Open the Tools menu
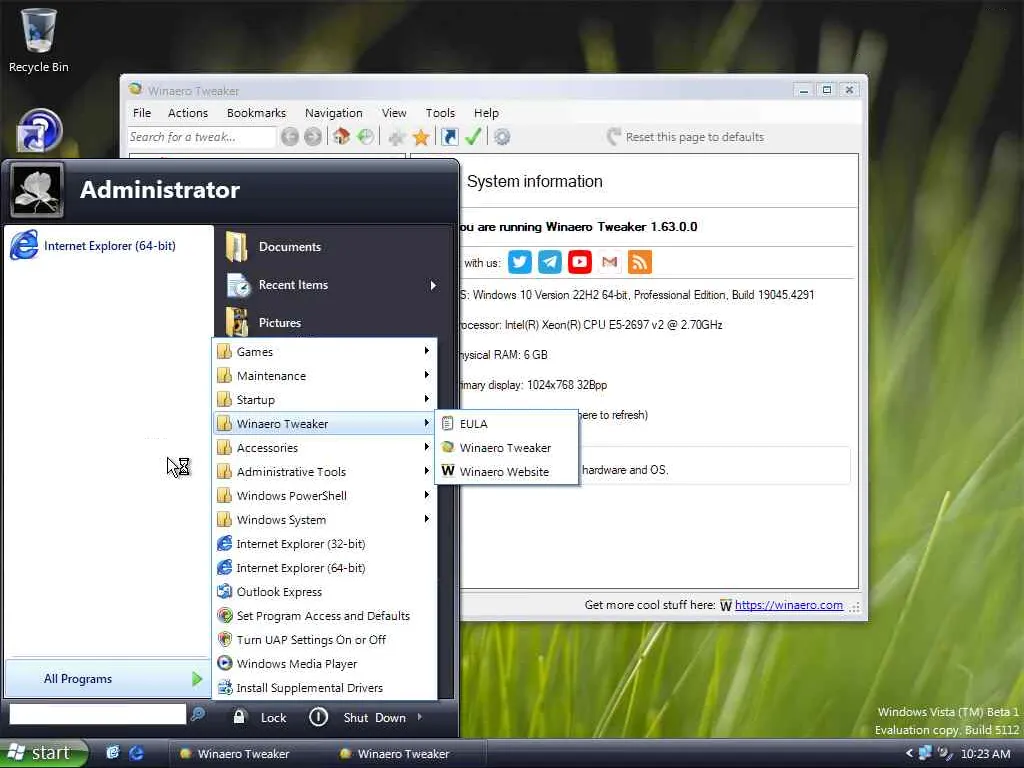This screenshot has width=1024, height=768. point(440,113)
